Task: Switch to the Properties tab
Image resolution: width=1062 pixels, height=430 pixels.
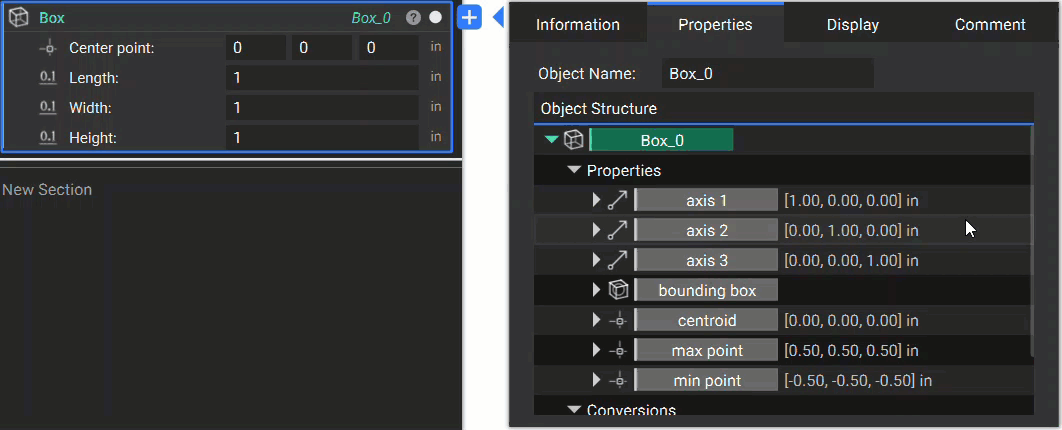Action: pyautogui.click(x=715, y=23)
